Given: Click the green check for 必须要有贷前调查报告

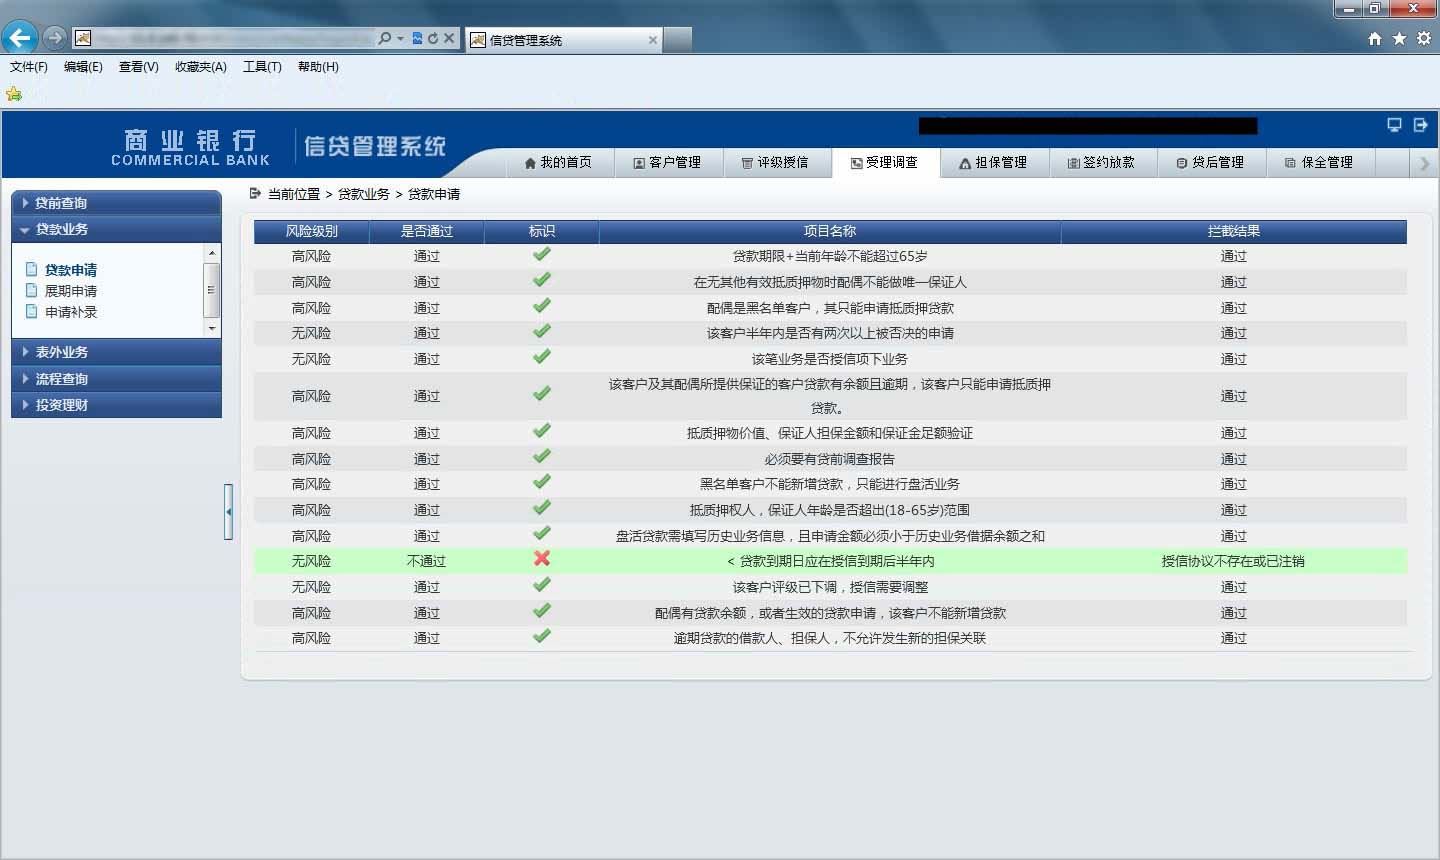Looking at the screenshot, I should tap(542, 456).
